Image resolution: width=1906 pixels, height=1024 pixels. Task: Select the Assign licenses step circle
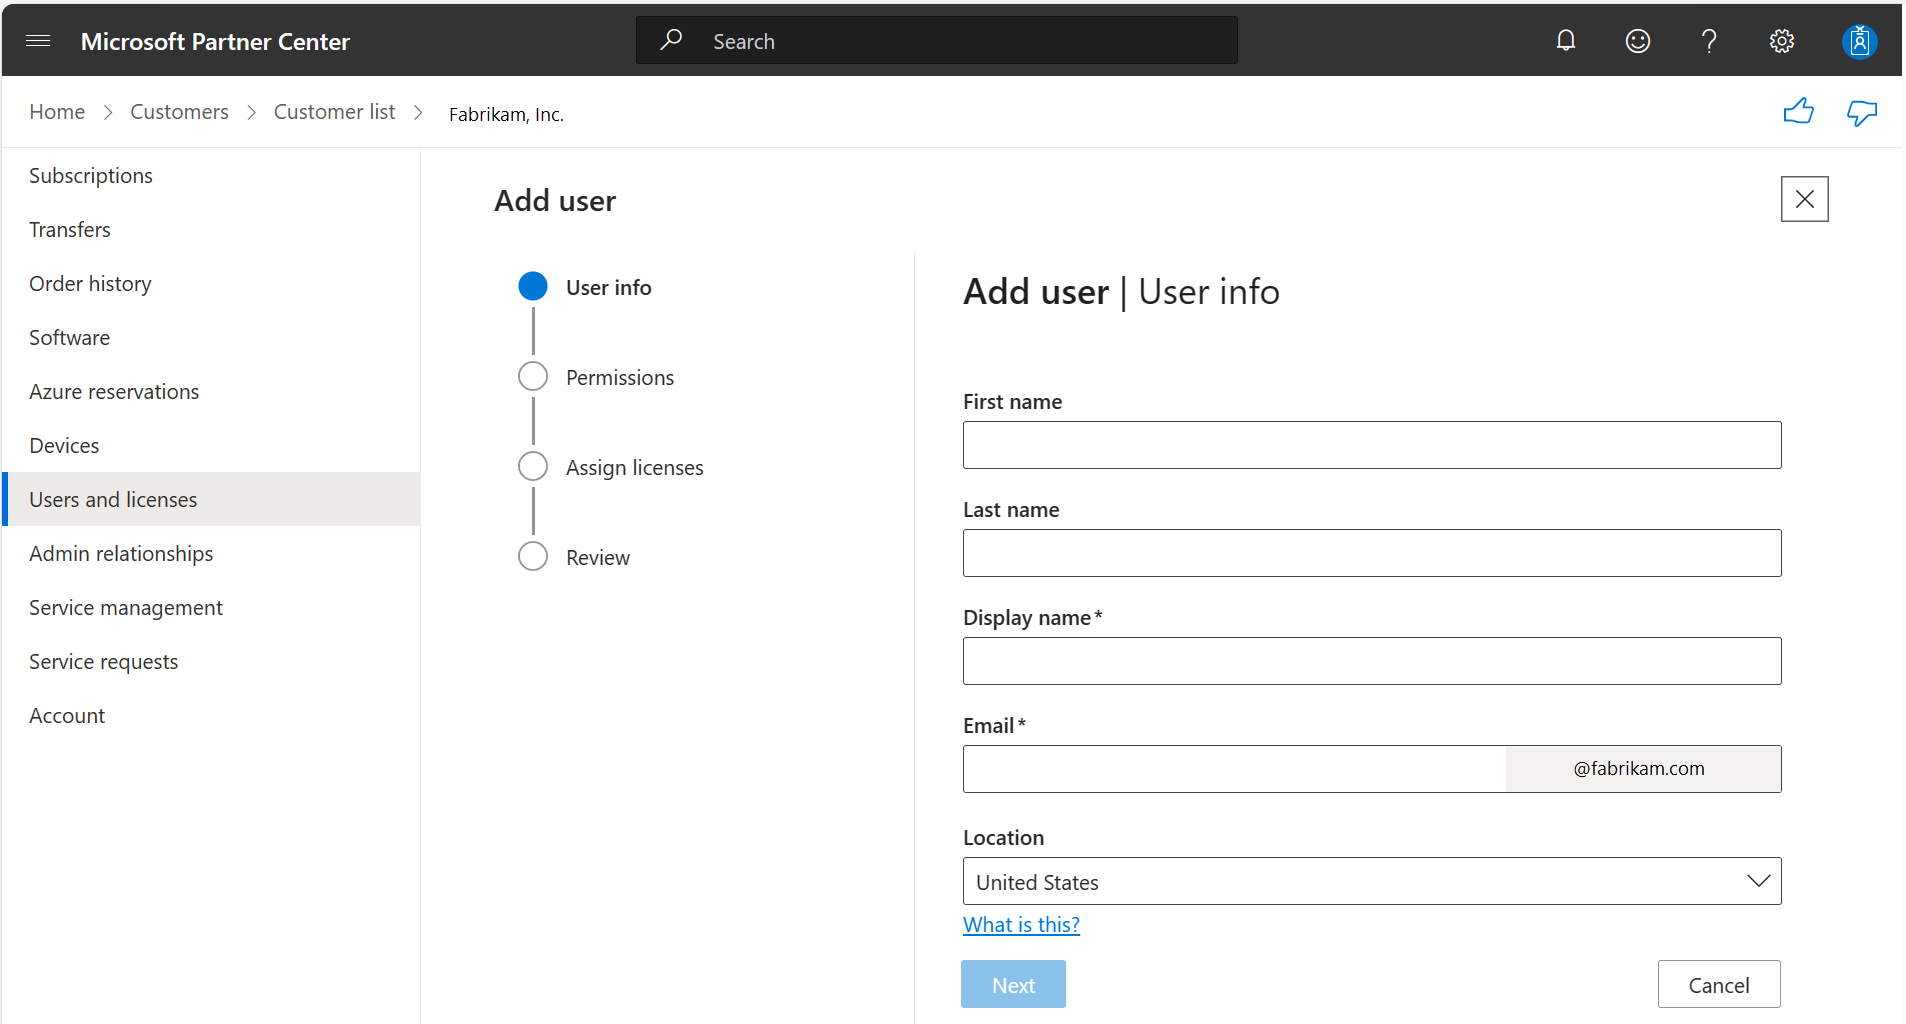click(x=533, y=466)
